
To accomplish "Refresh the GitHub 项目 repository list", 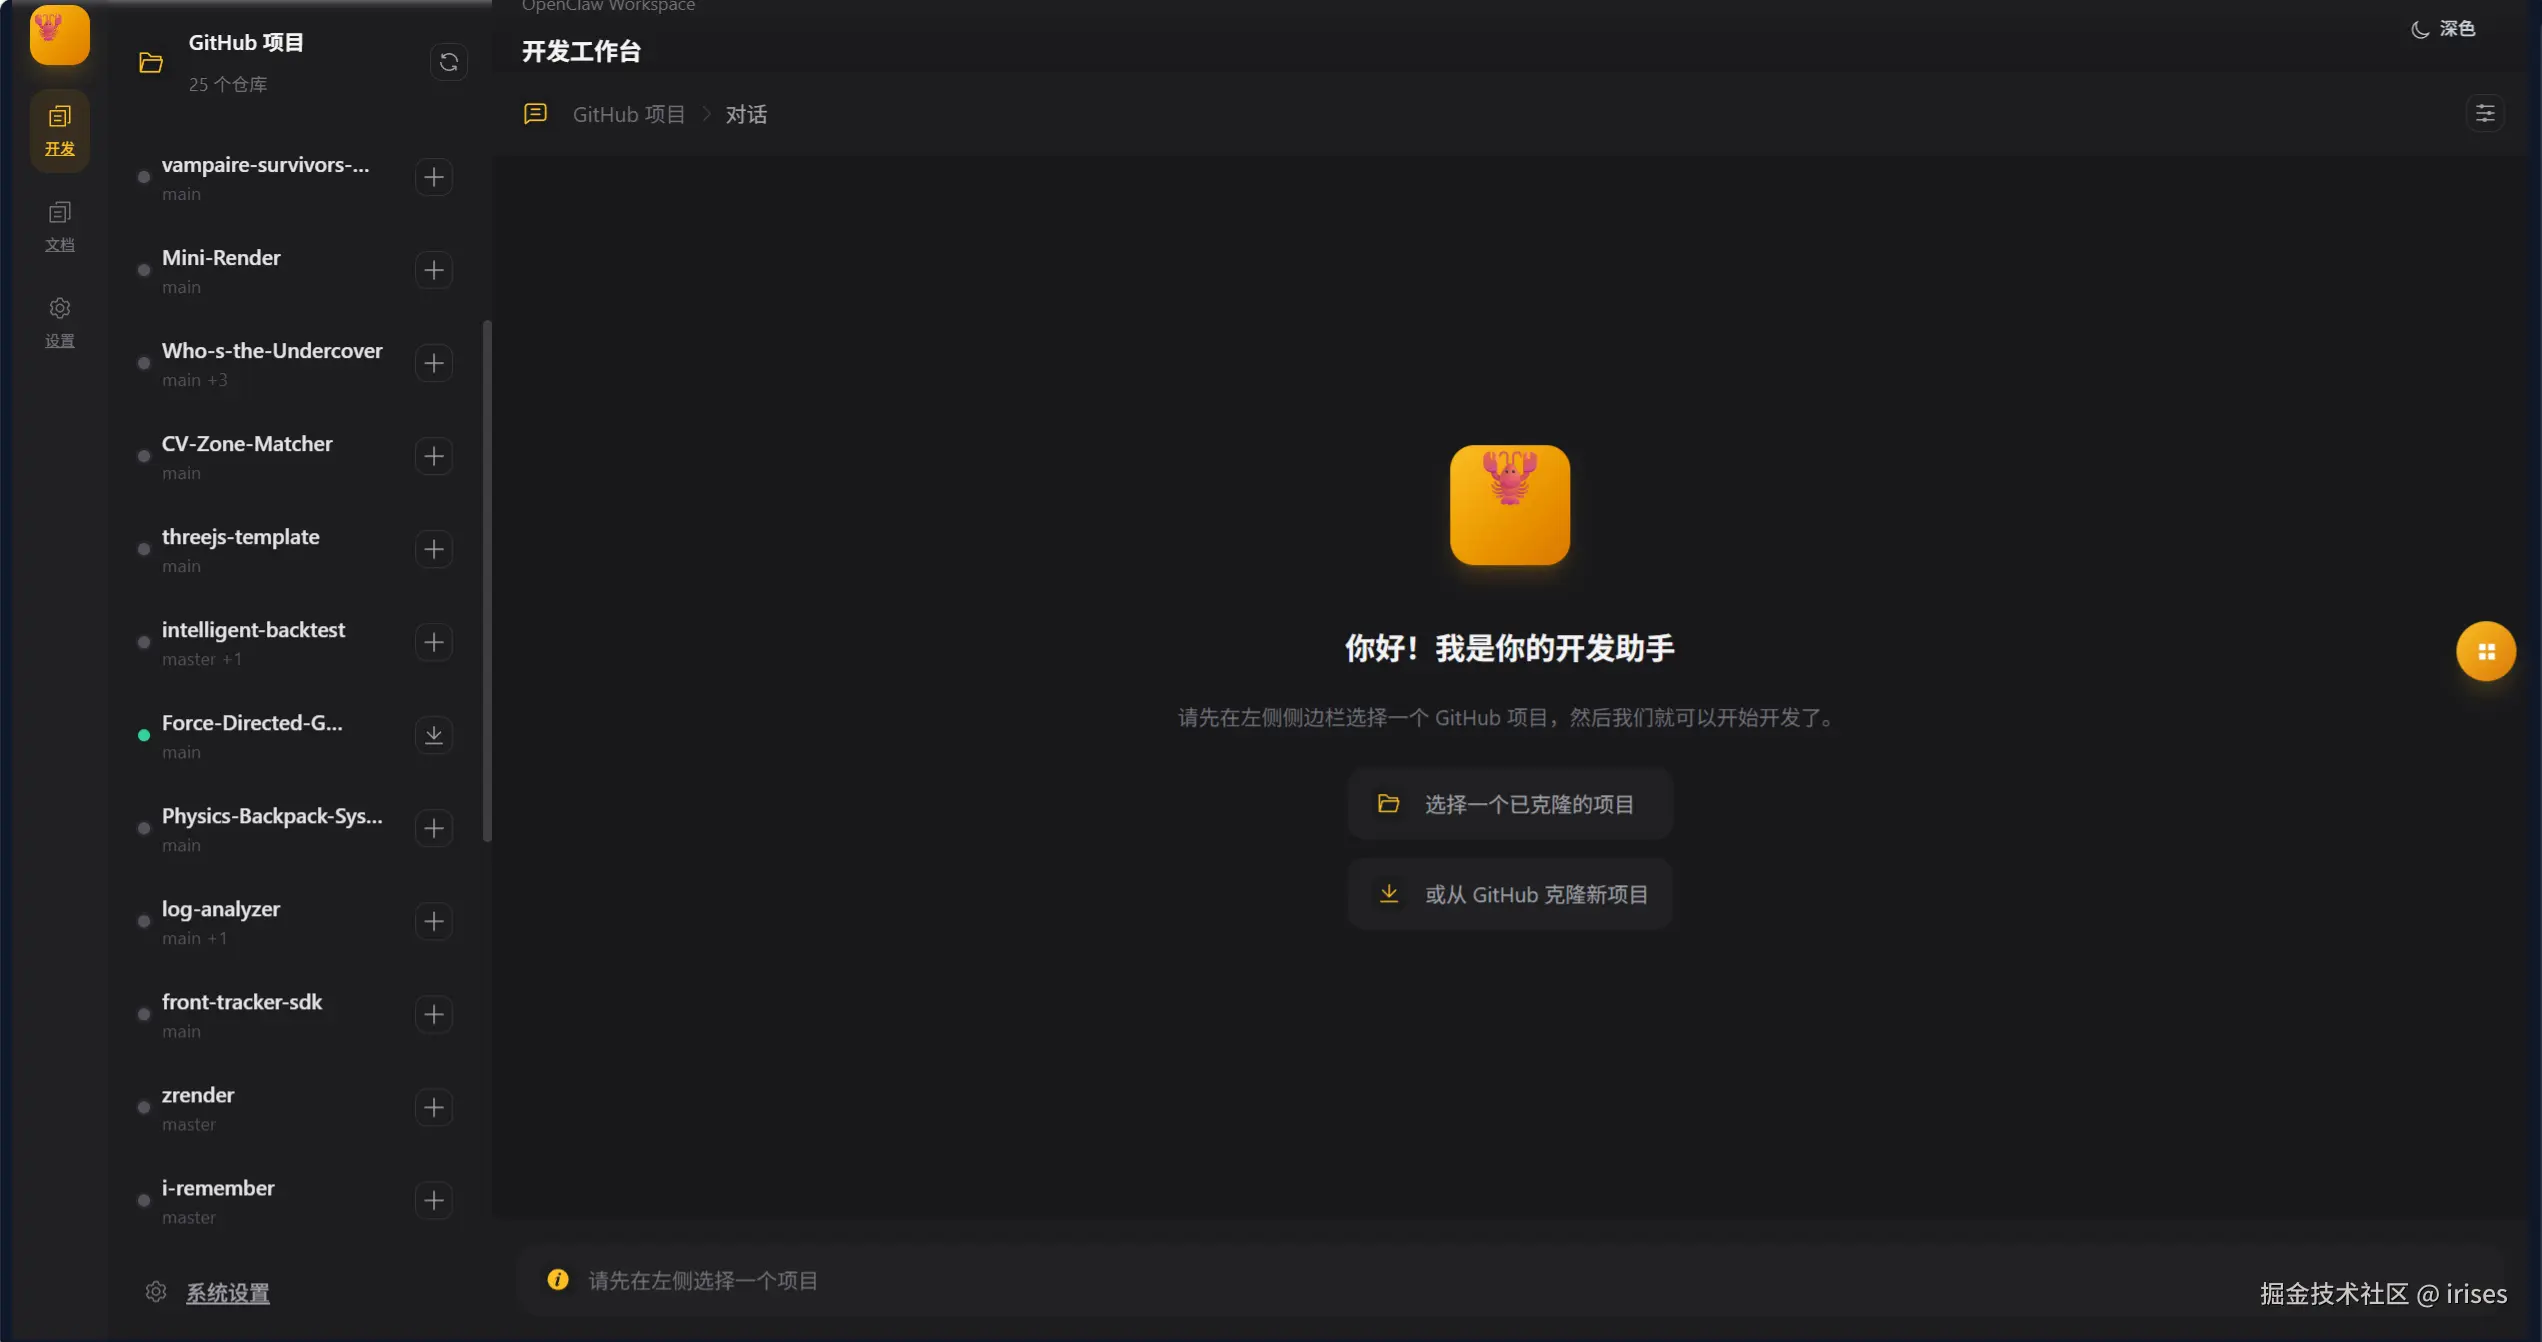I will pos(449,62).
